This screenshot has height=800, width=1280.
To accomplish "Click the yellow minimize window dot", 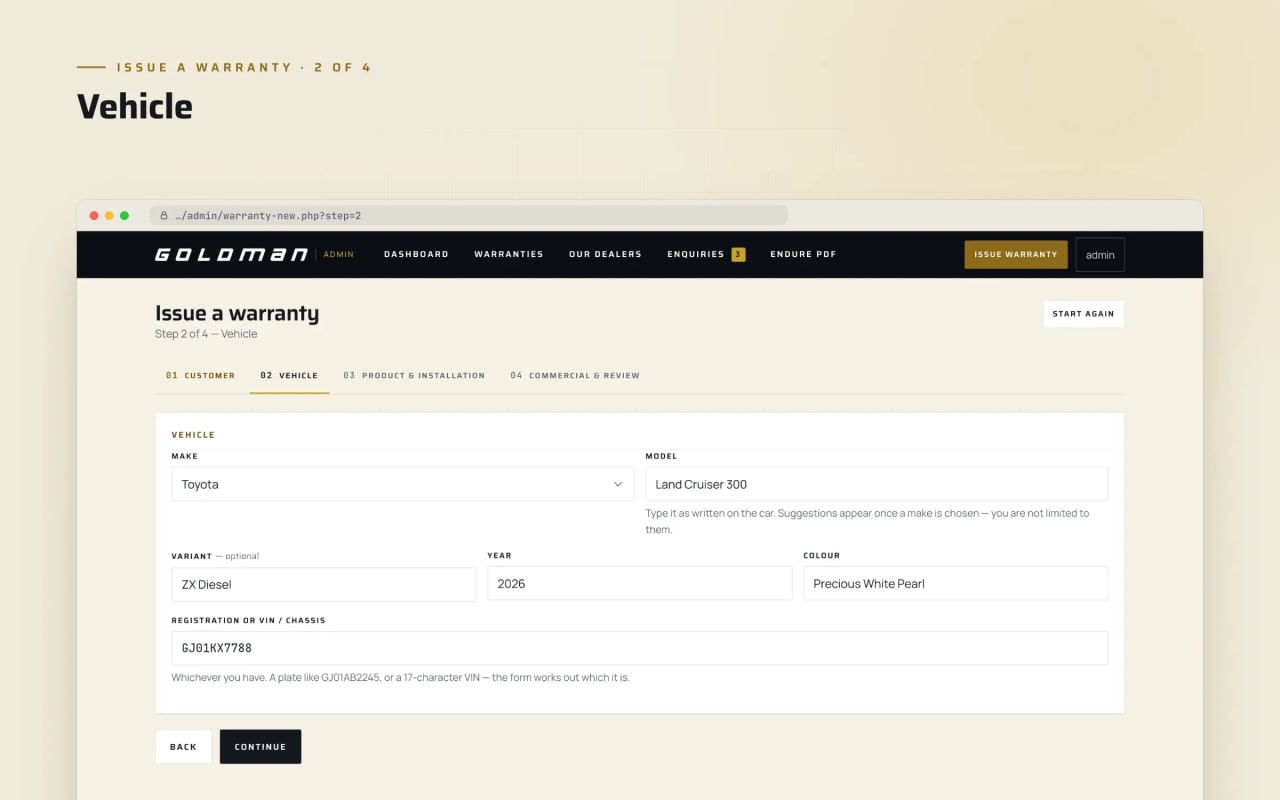I will (109, 215).
